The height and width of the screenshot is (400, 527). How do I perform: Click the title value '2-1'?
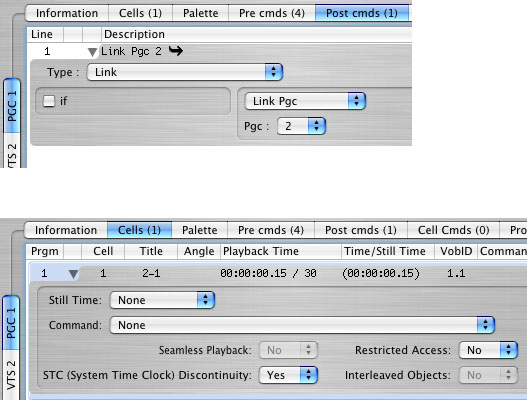[x=151, y=273]
